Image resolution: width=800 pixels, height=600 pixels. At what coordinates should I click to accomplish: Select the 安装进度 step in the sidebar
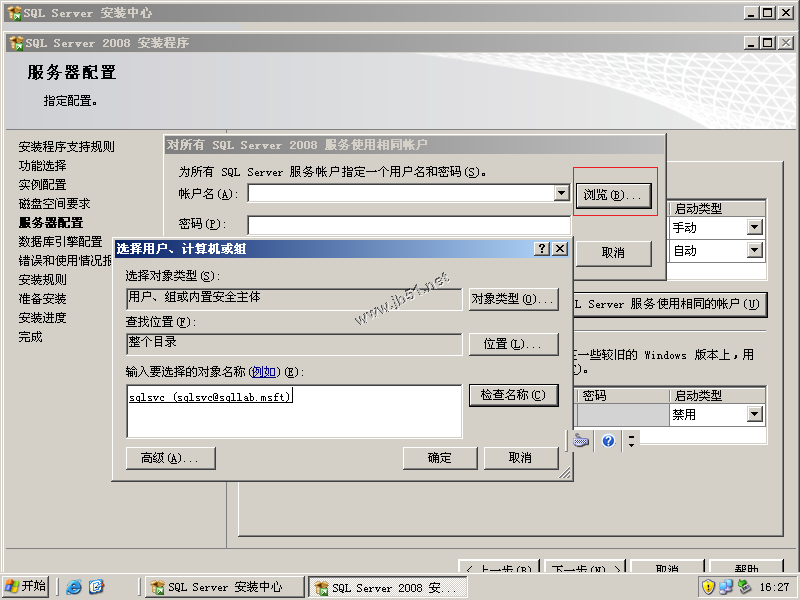[x=42, y=317]
